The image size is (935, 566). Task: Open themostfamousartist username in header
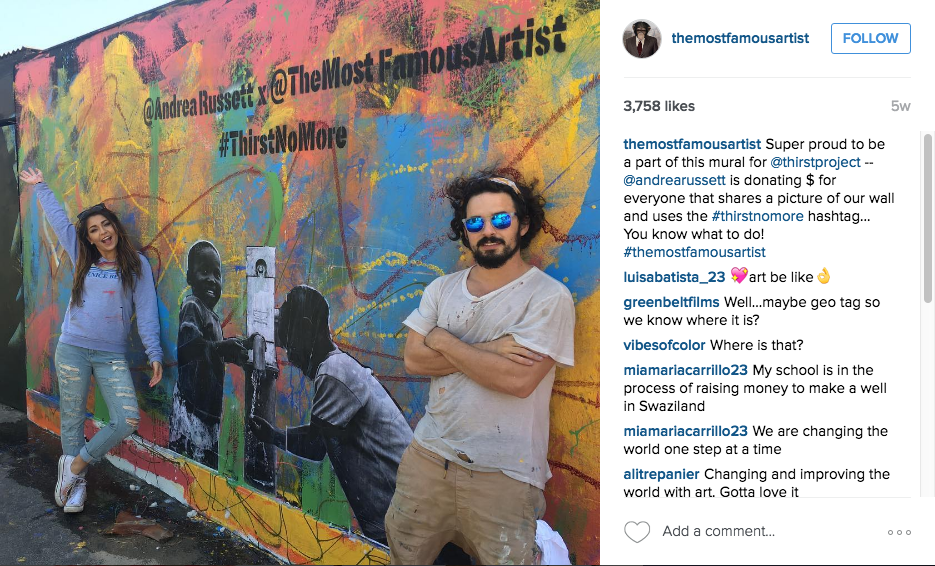(x=740, y=38)
